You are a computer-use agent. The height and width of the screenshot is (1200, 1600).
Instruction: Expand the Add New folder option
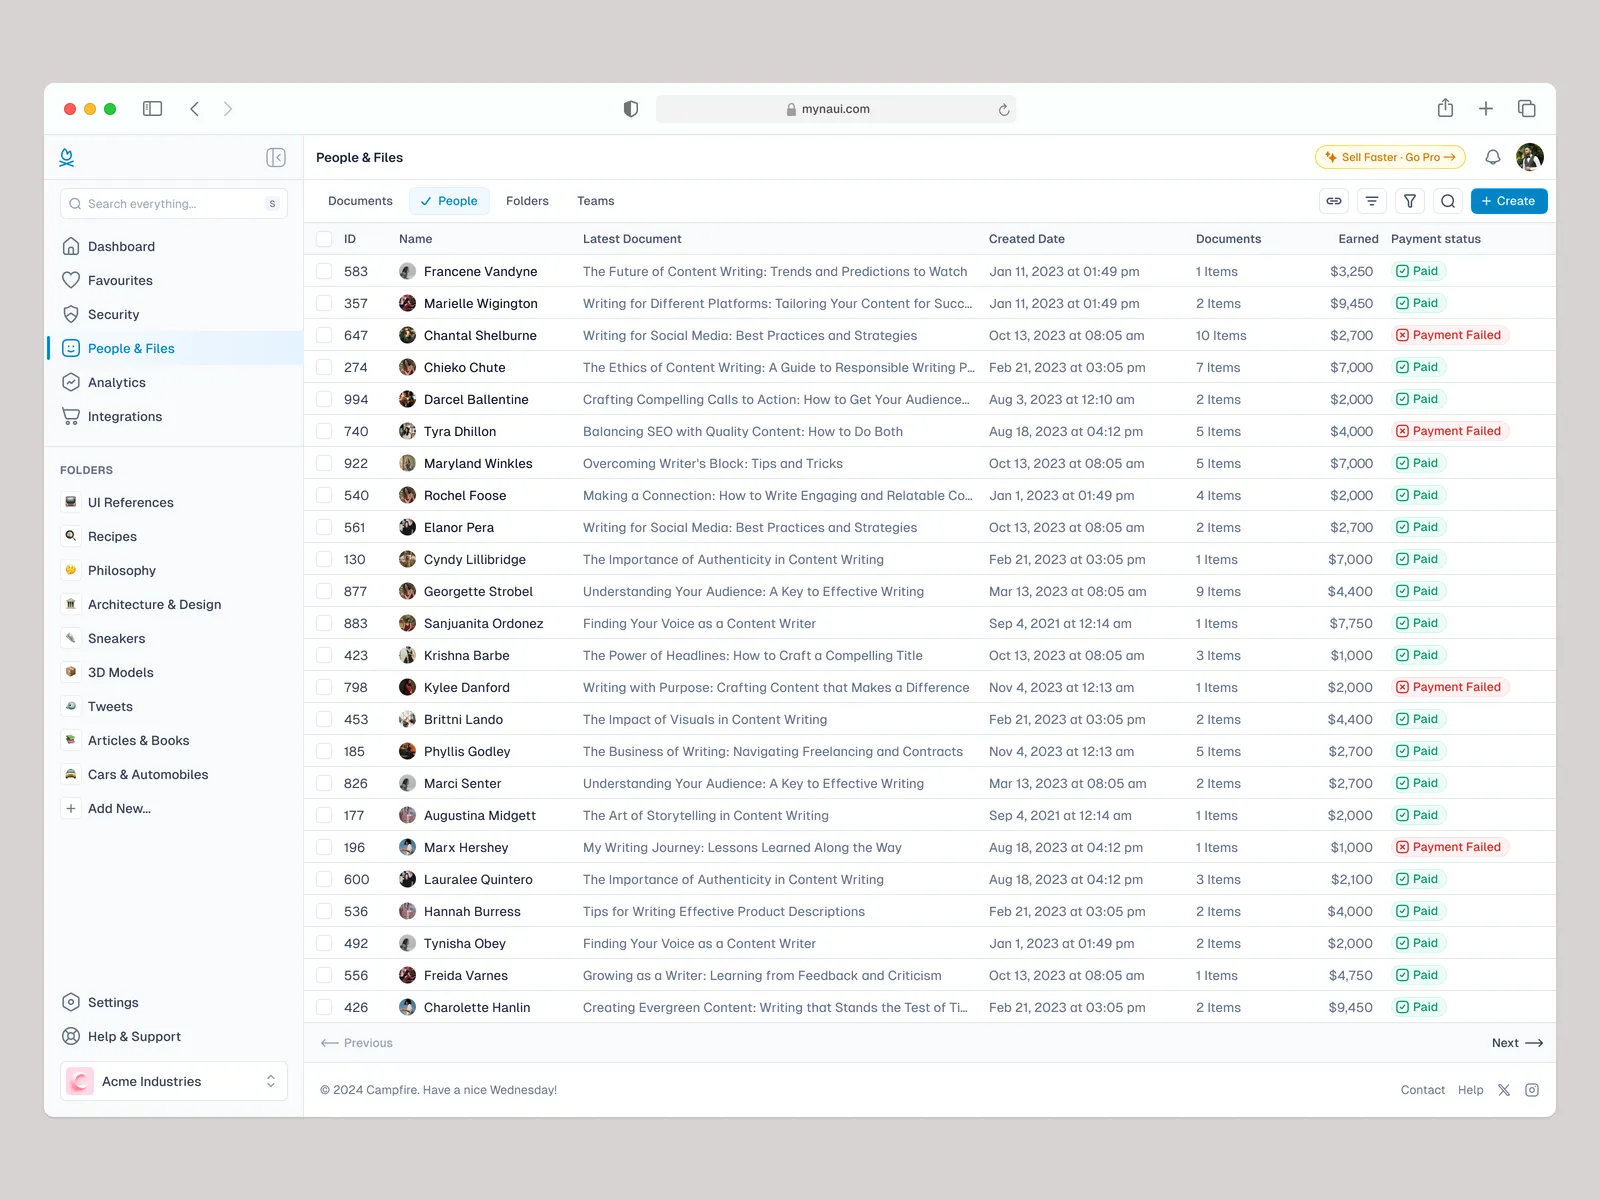[x=118, y=808]
